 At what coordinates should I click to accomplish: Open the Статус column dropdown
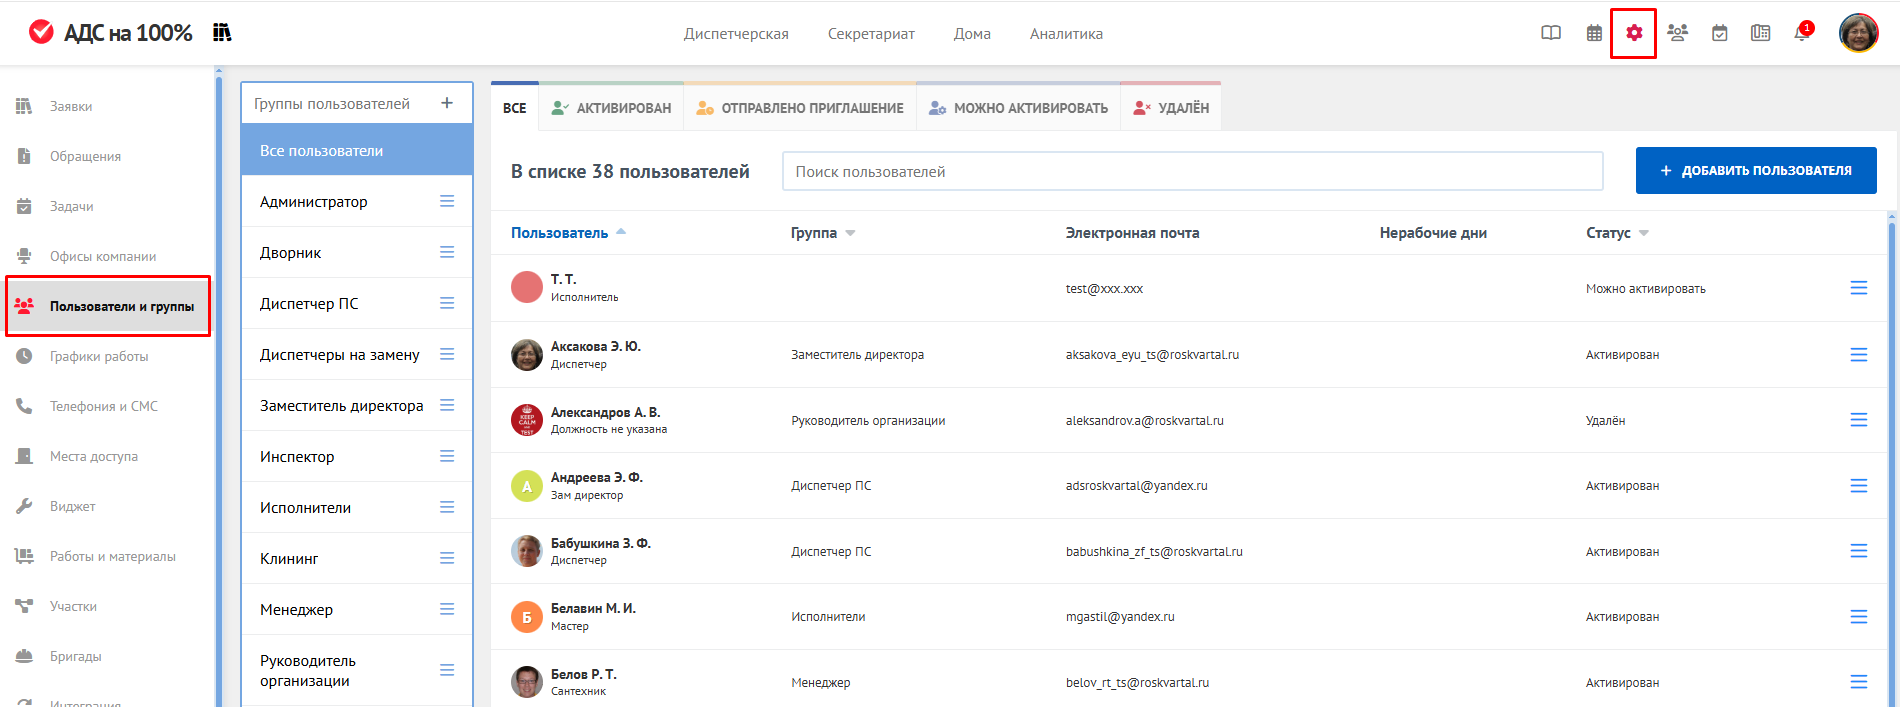pyautogui.click(x=1643, y=233)
